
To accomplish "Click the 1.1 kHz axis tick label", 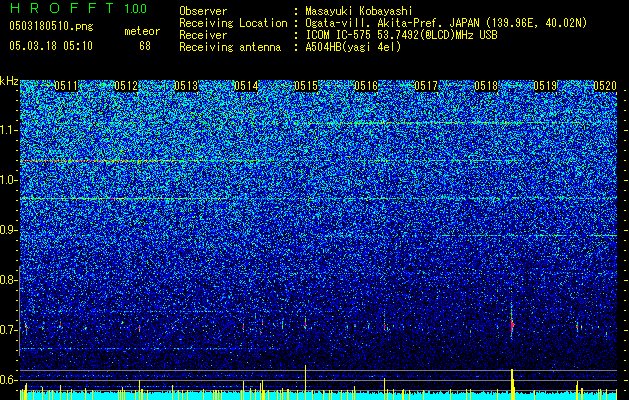I will 7,130.
